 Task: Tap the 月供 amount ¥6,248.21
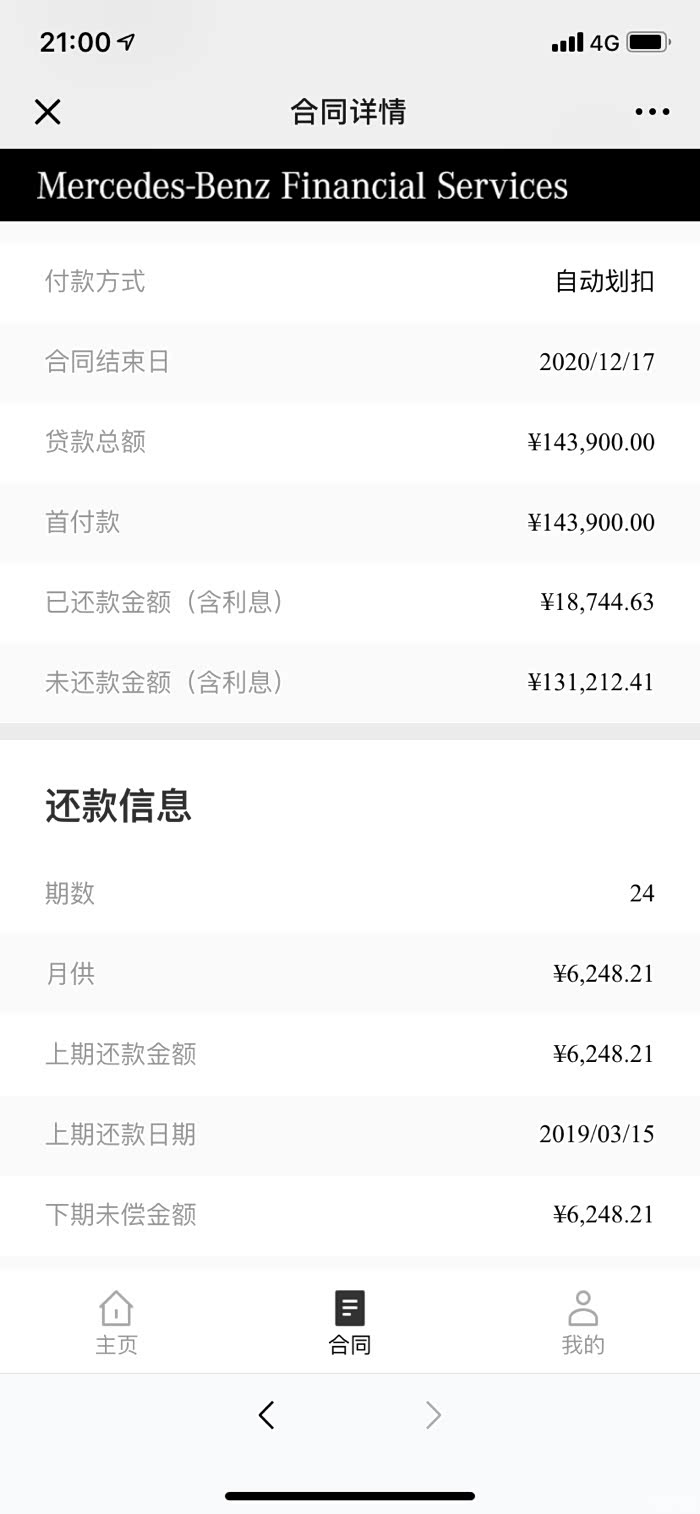pos(603,974)
